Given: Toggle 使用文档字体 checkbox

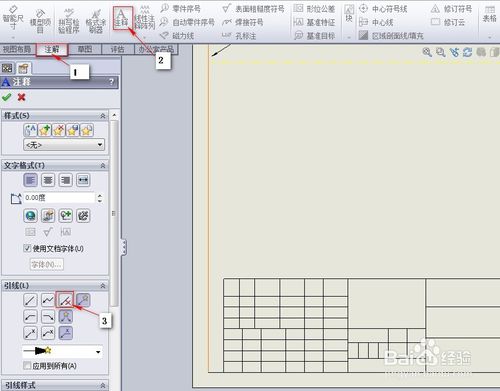Looking at the screenshot, I should 27,248.
